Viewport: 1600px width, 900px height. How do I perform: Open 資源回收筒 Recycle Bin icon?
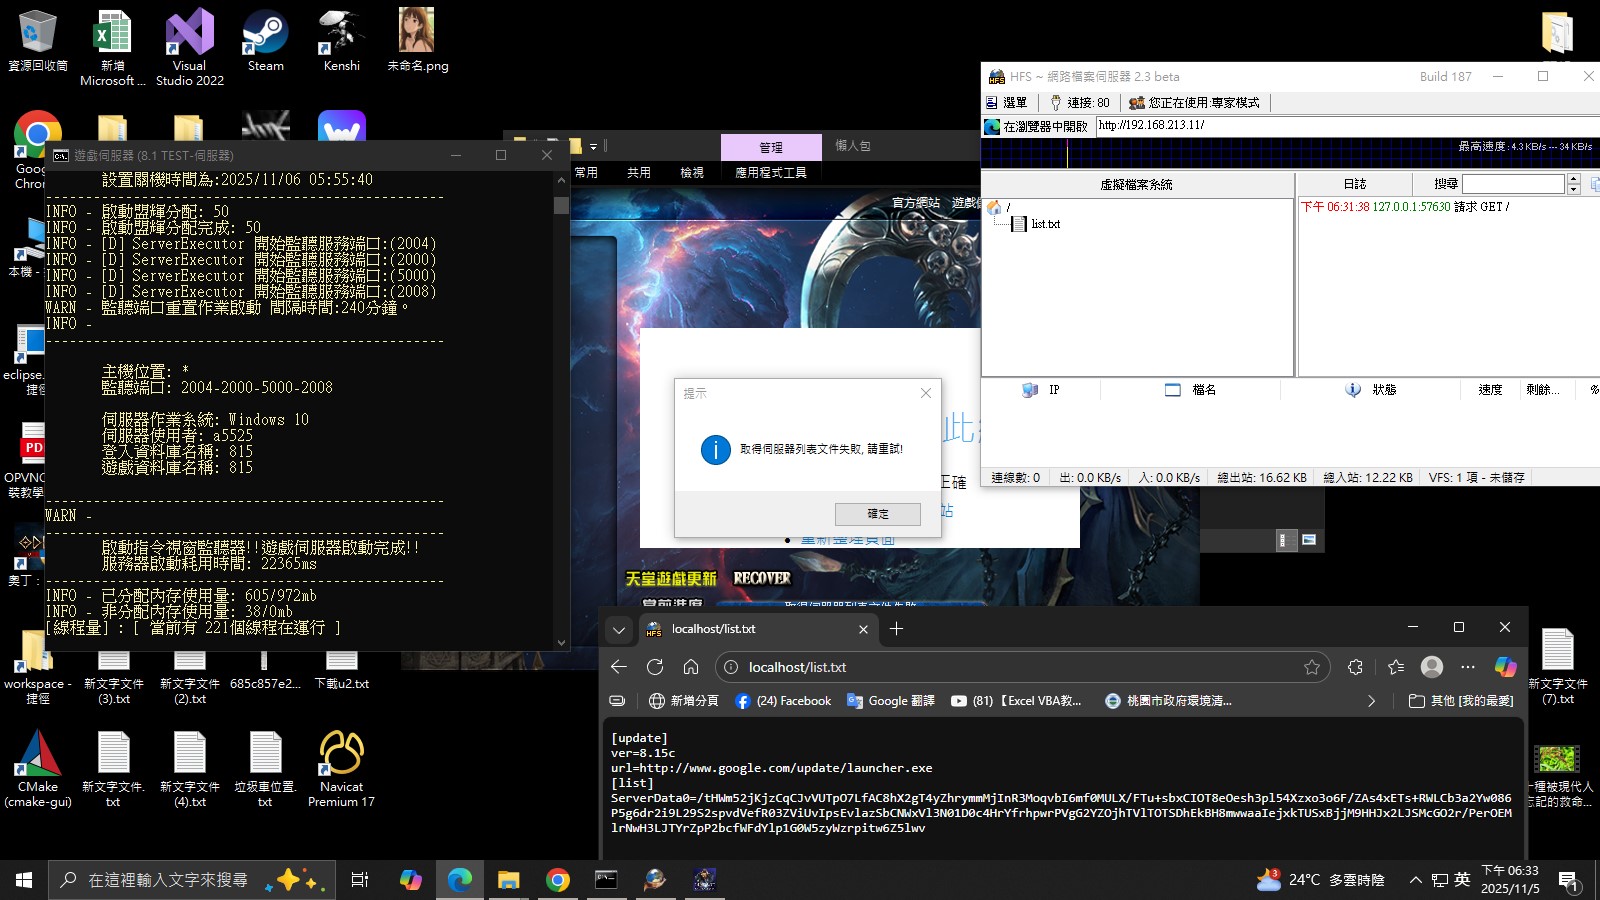tap(38, 42)
